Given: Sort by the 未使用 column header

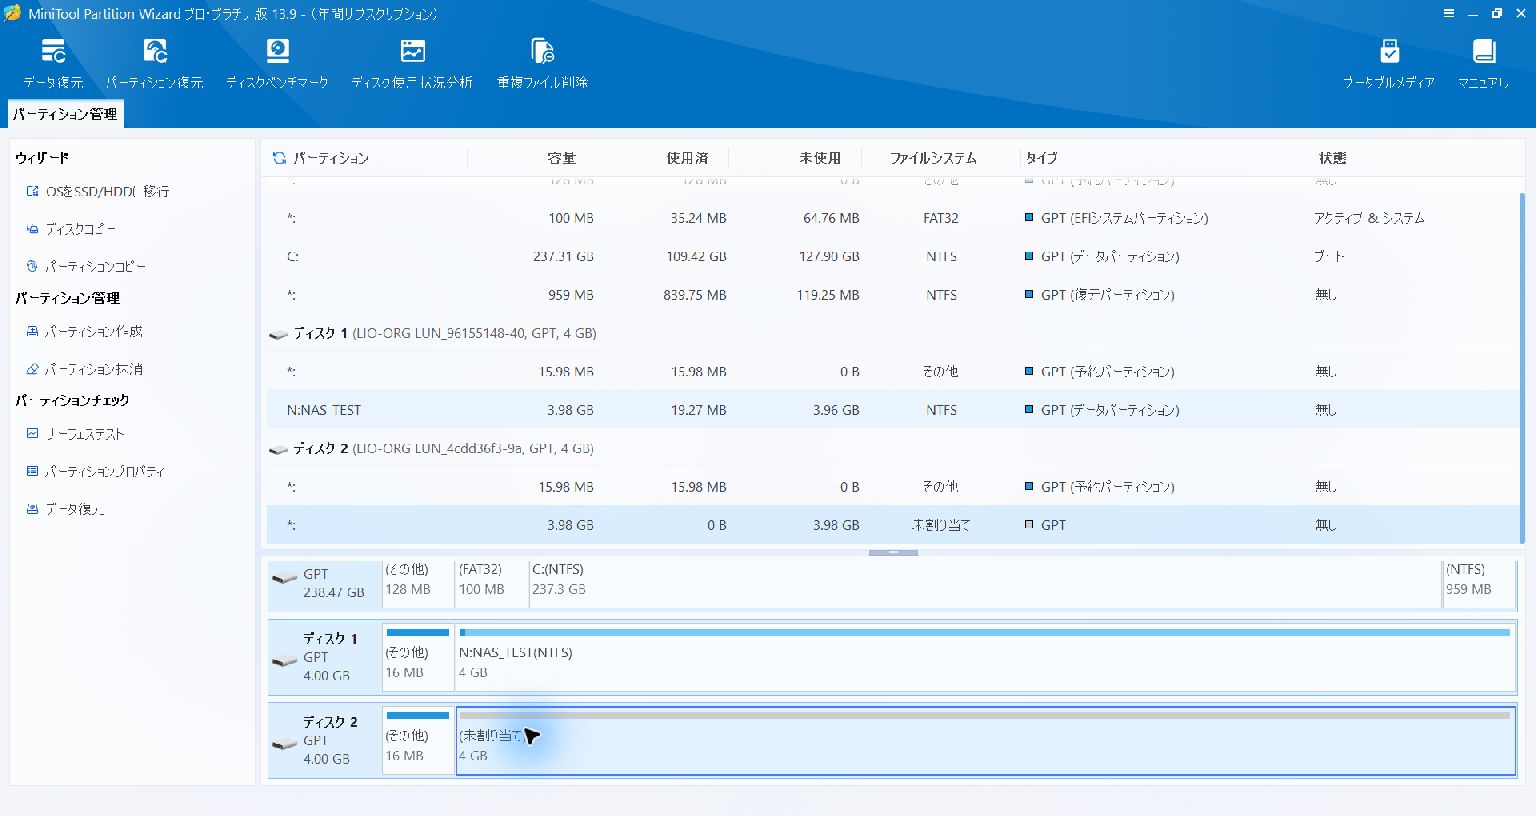Looking at the screenshot, I should 819,158.
